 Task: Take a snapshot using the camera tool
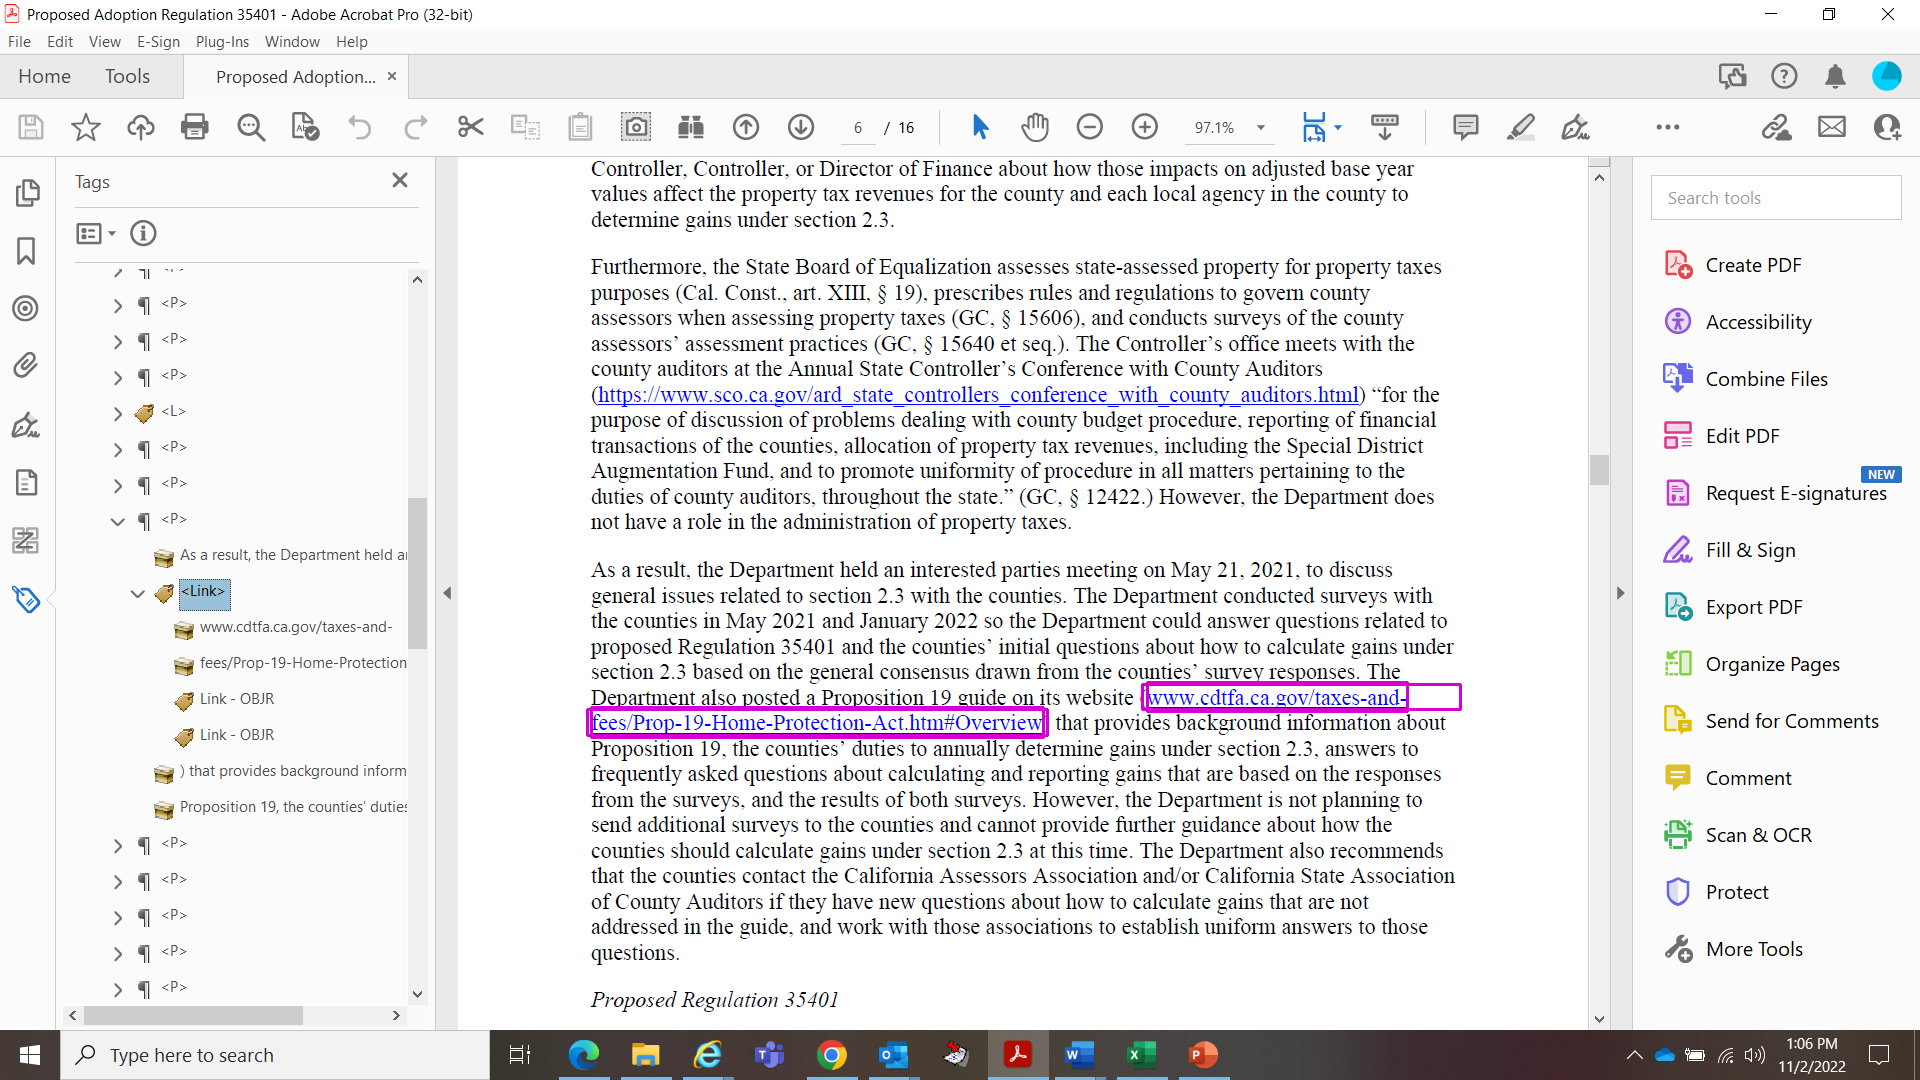click(x=637, y=127)
